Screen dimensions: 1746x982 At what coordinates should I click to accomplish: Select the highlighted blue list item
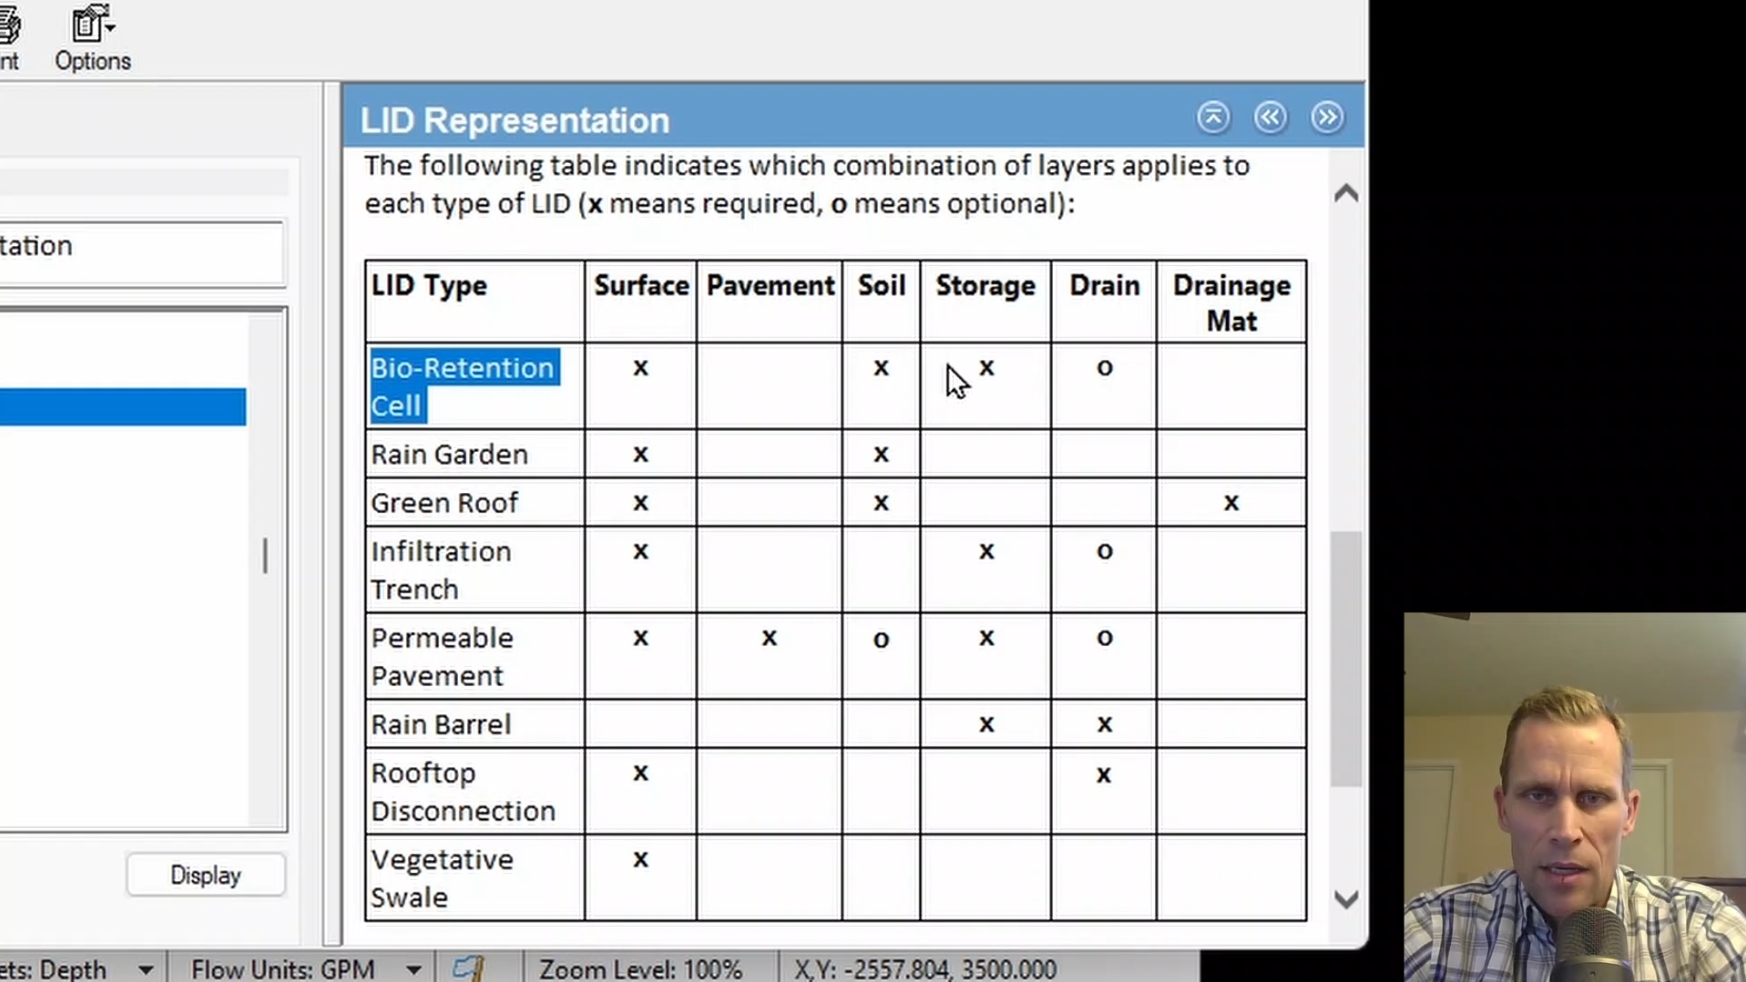123,407
